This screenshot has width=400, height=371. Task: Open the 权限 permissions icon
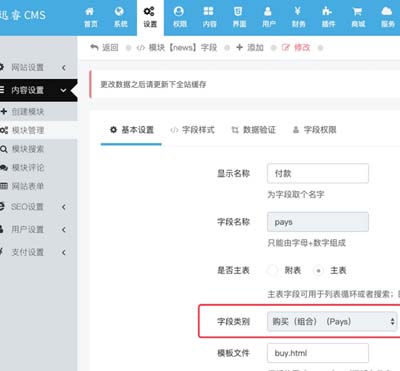pyautogui.click(x=179, y=11)
